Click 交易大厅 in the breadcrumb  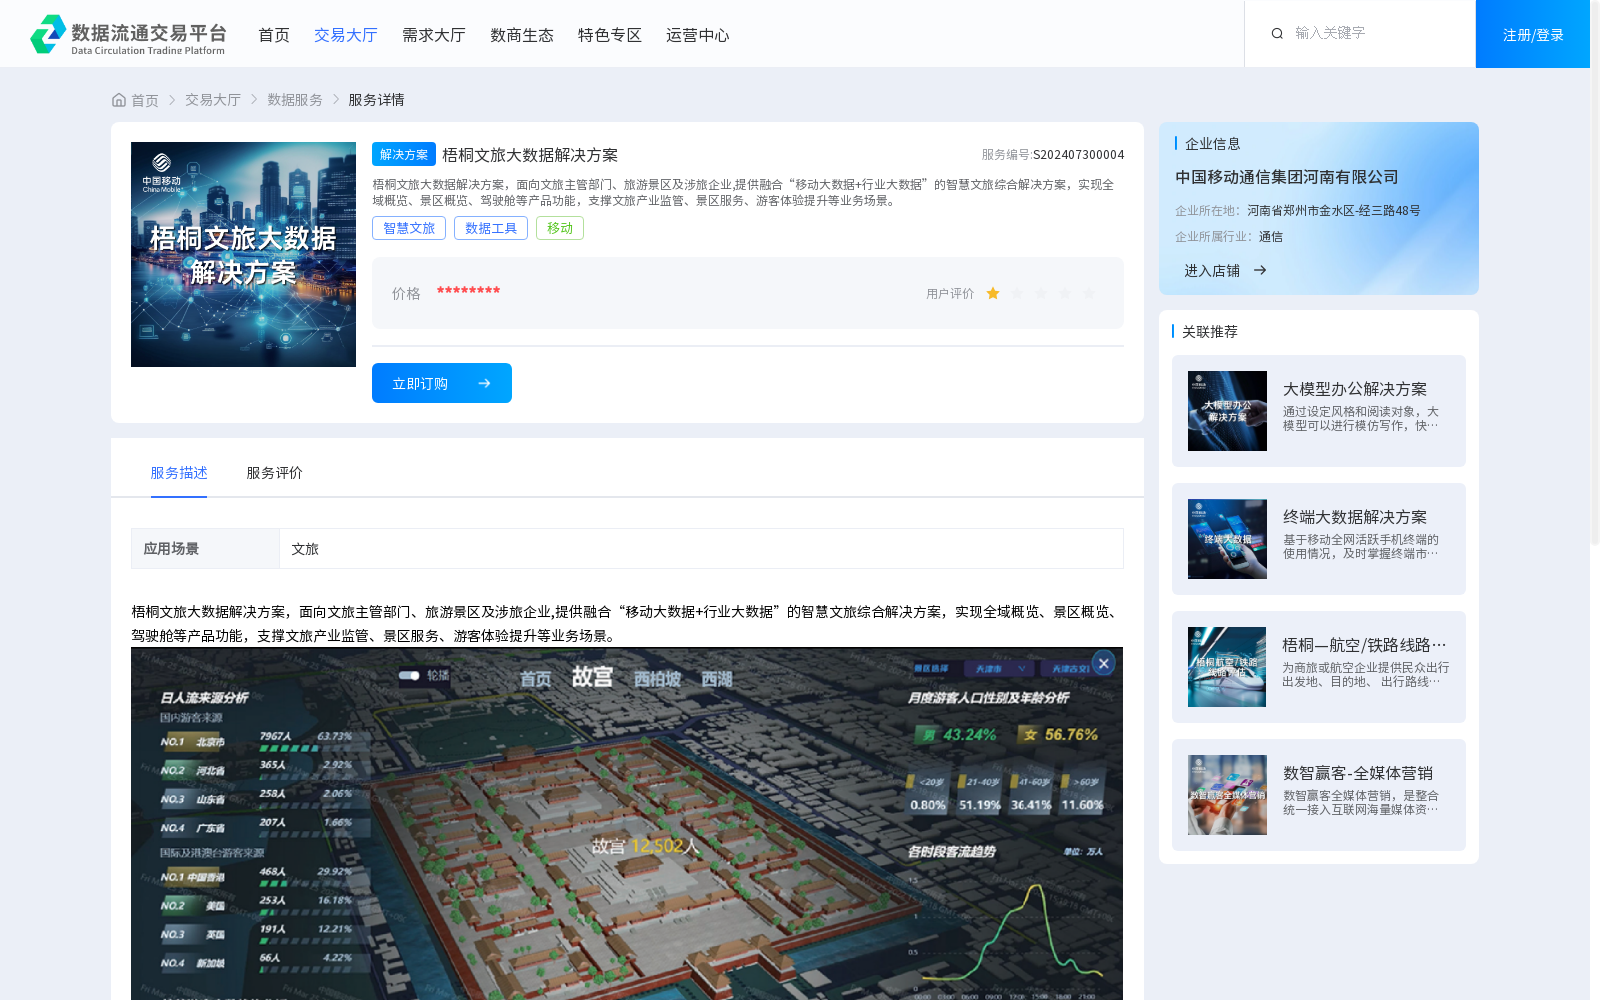pyautogui.click(x=213, y=100)
